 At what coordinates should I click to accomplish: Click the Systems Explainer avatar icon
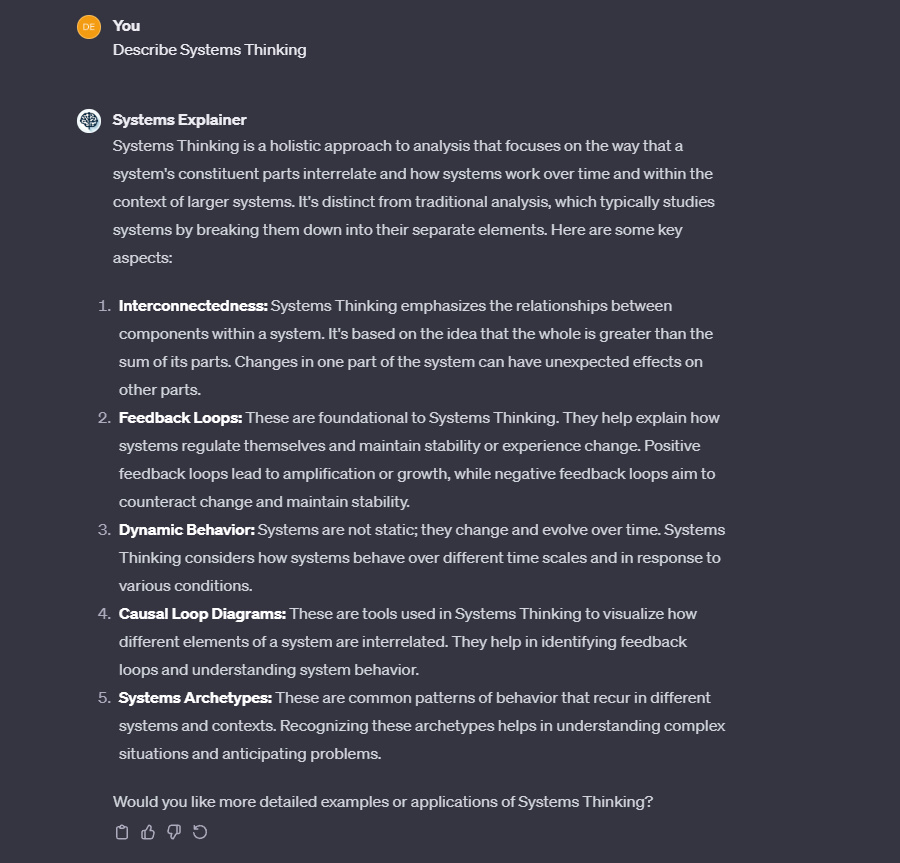[x=89, y=121]
